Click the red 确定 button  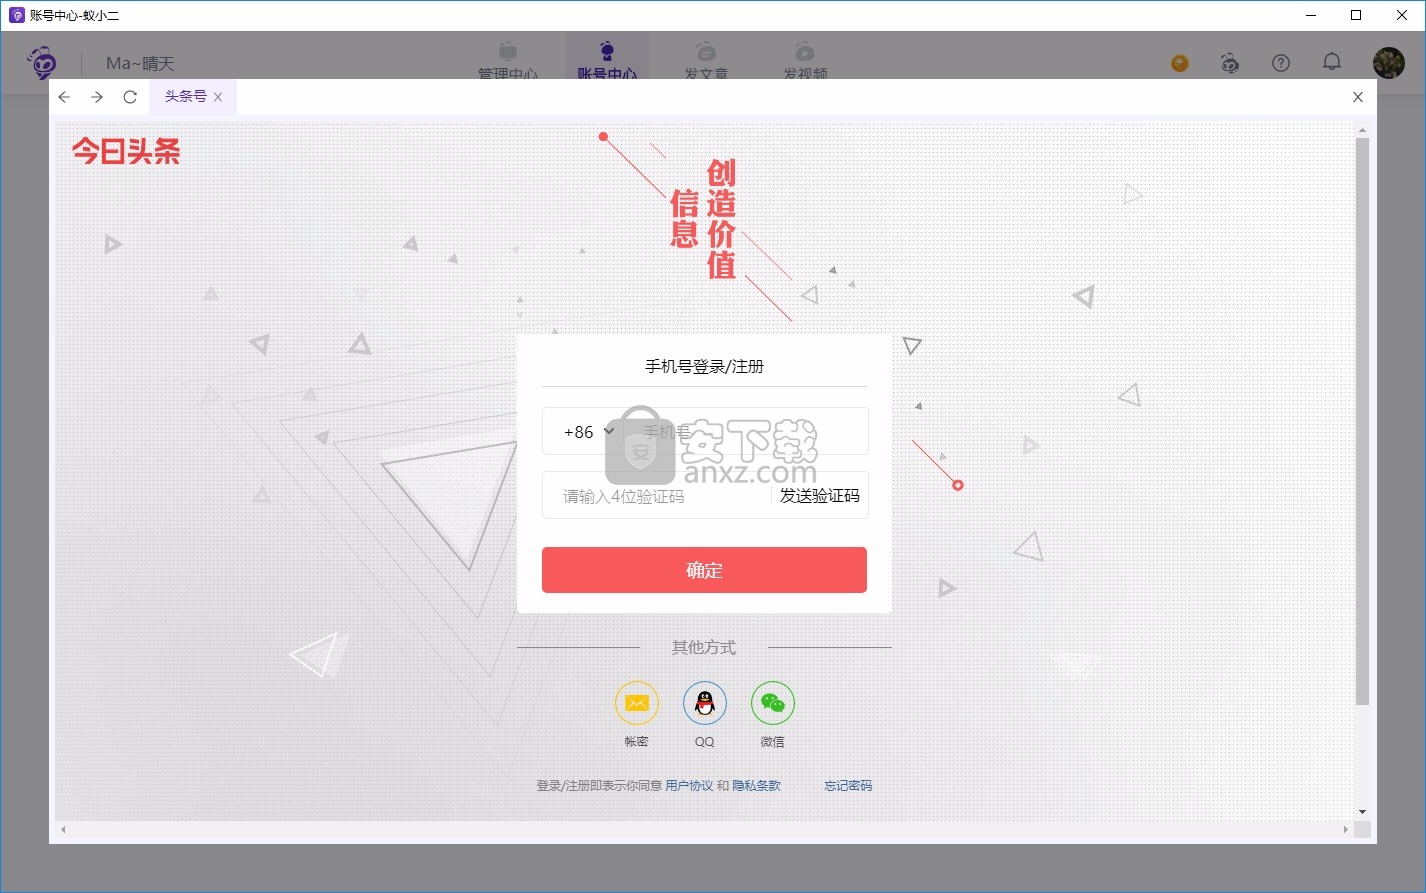click(704, 570)
